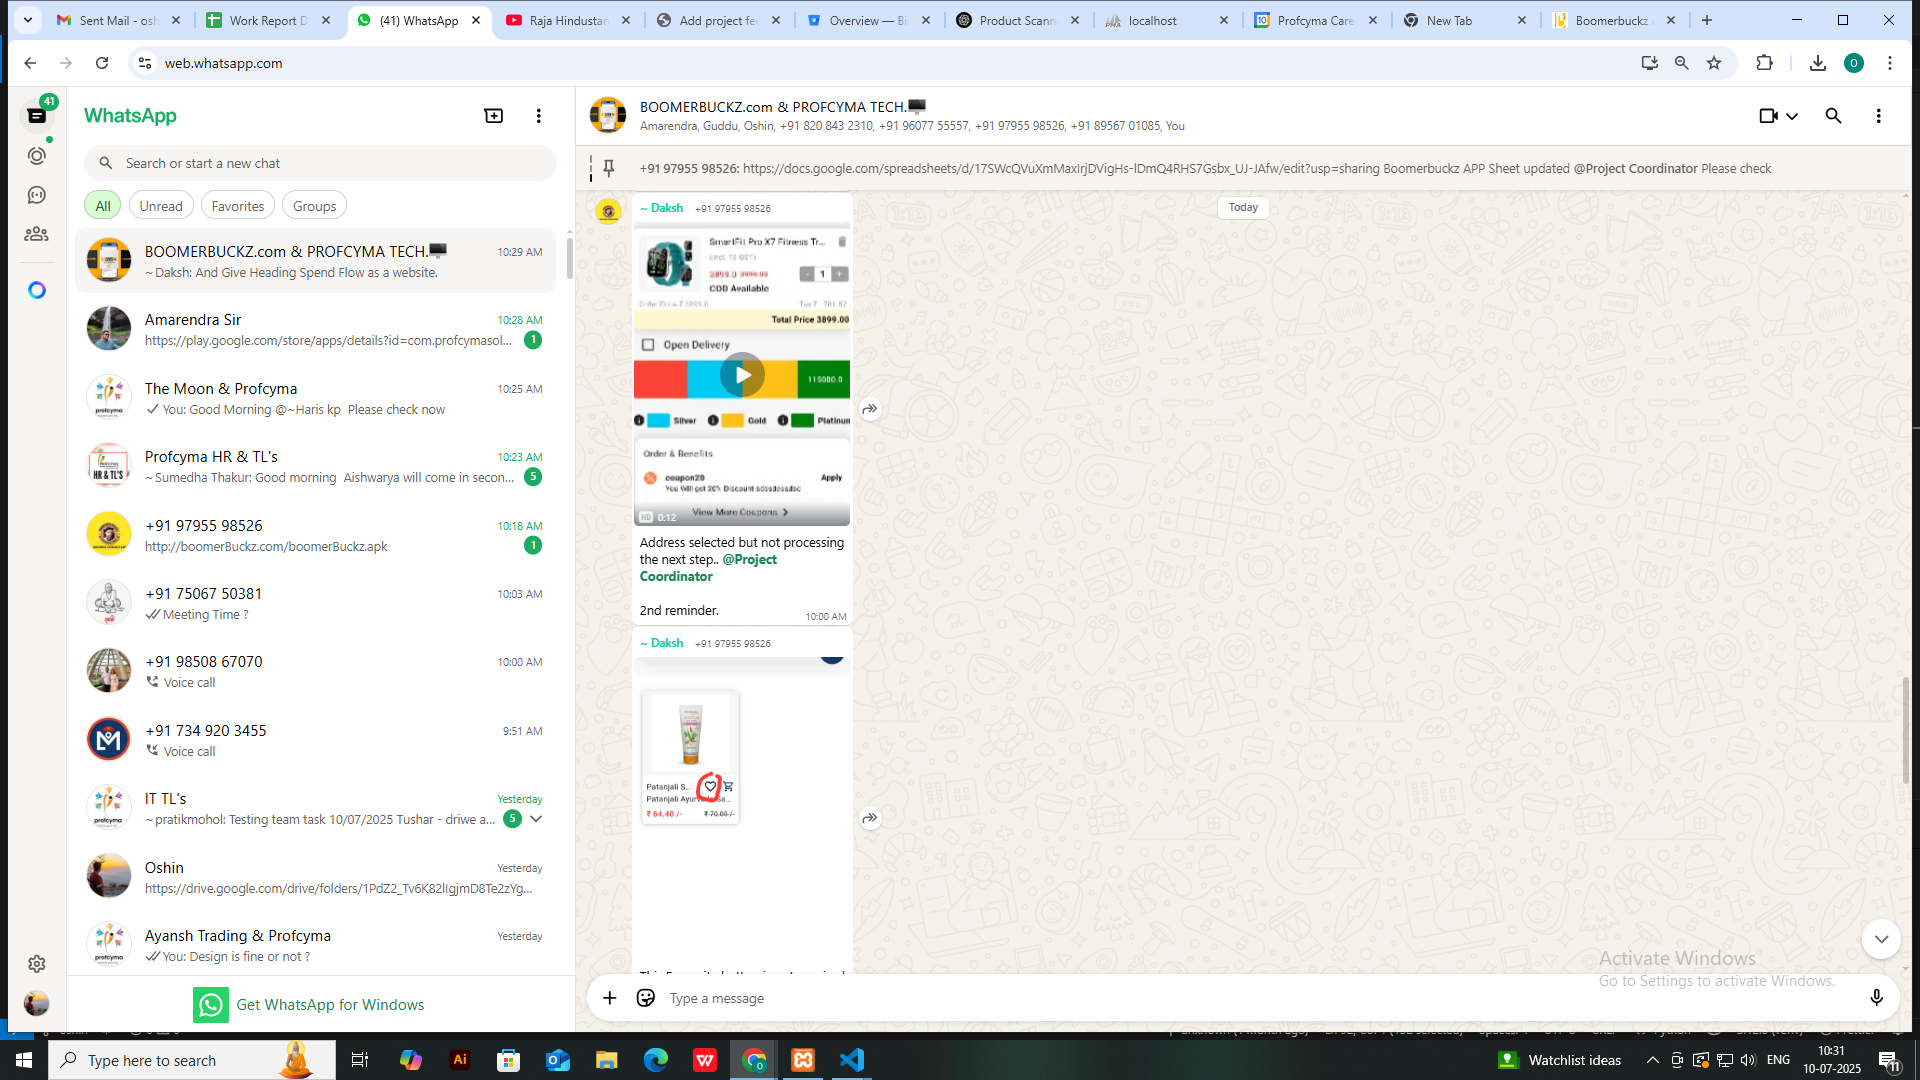Play the video in Daksh's message
This screenshot has width=1920, height=1080.
pyautogui.click(x=742, y=375)
